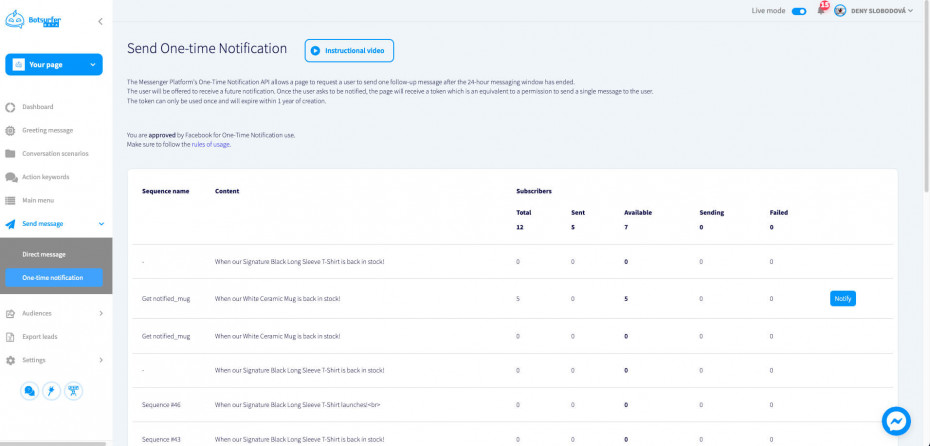The height and width of the screenshot is (446, 930).
Task: Click the Total column header
Action: (524, 212)
